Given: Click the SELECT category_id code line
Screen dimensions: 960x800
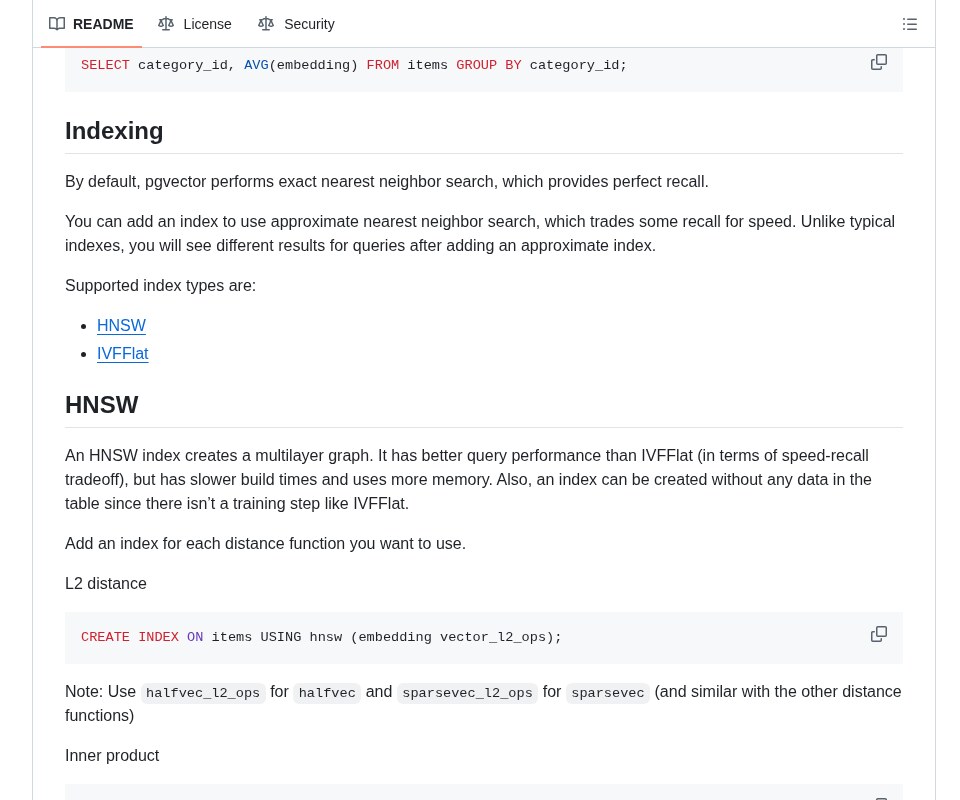Looking at the screenshot, I should click(x=354, y=65).
